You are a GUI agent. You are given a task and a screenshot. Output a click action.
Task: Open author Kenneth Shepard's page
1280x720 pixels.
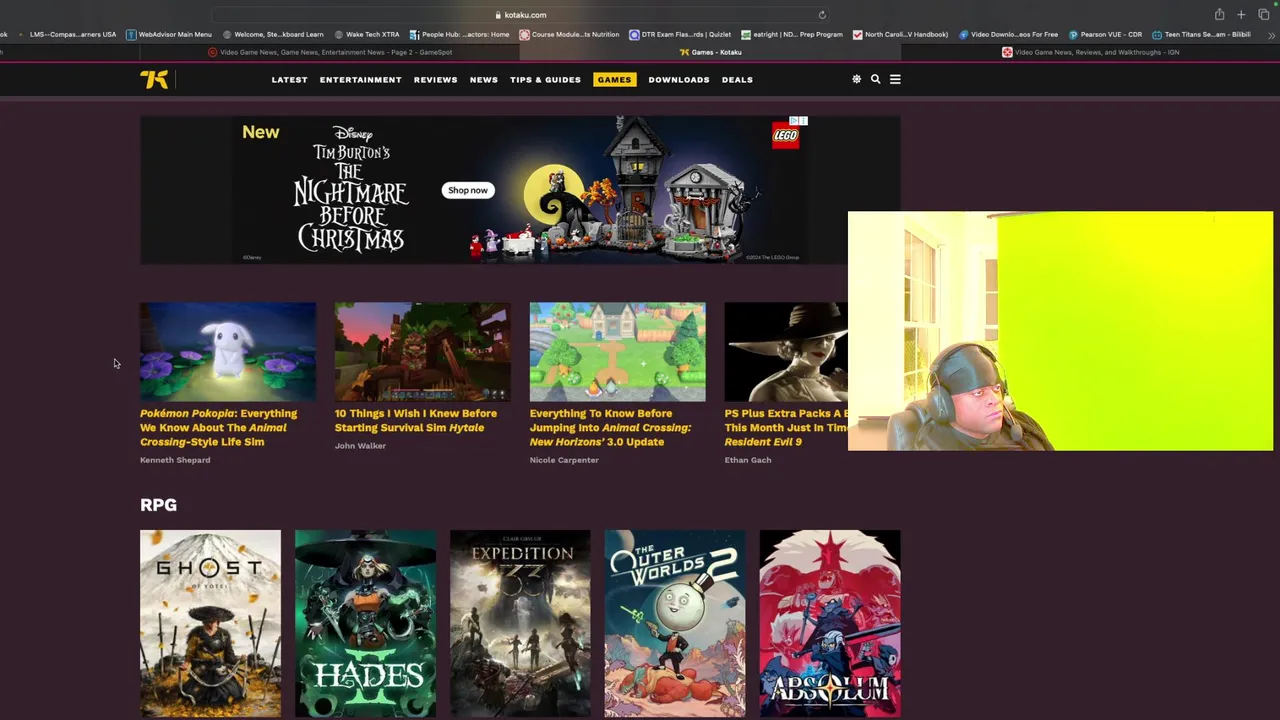(175, 460)
